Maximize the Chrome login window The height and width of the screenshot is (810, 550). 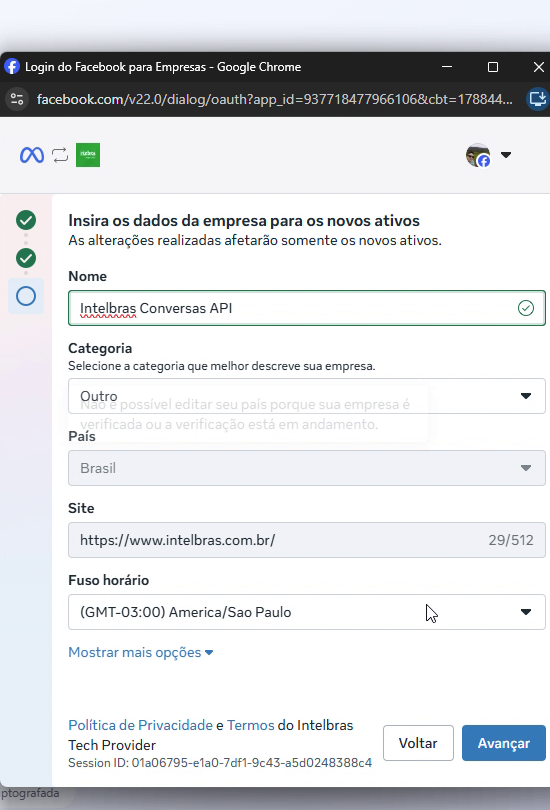tap(493, 67)
